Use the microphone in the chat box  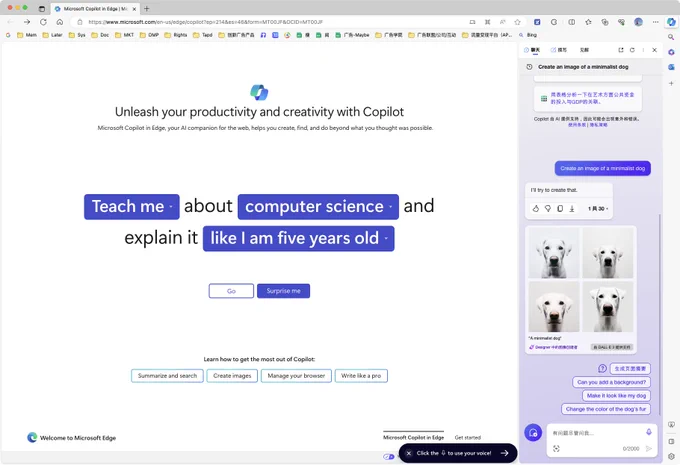coord(649,432)
